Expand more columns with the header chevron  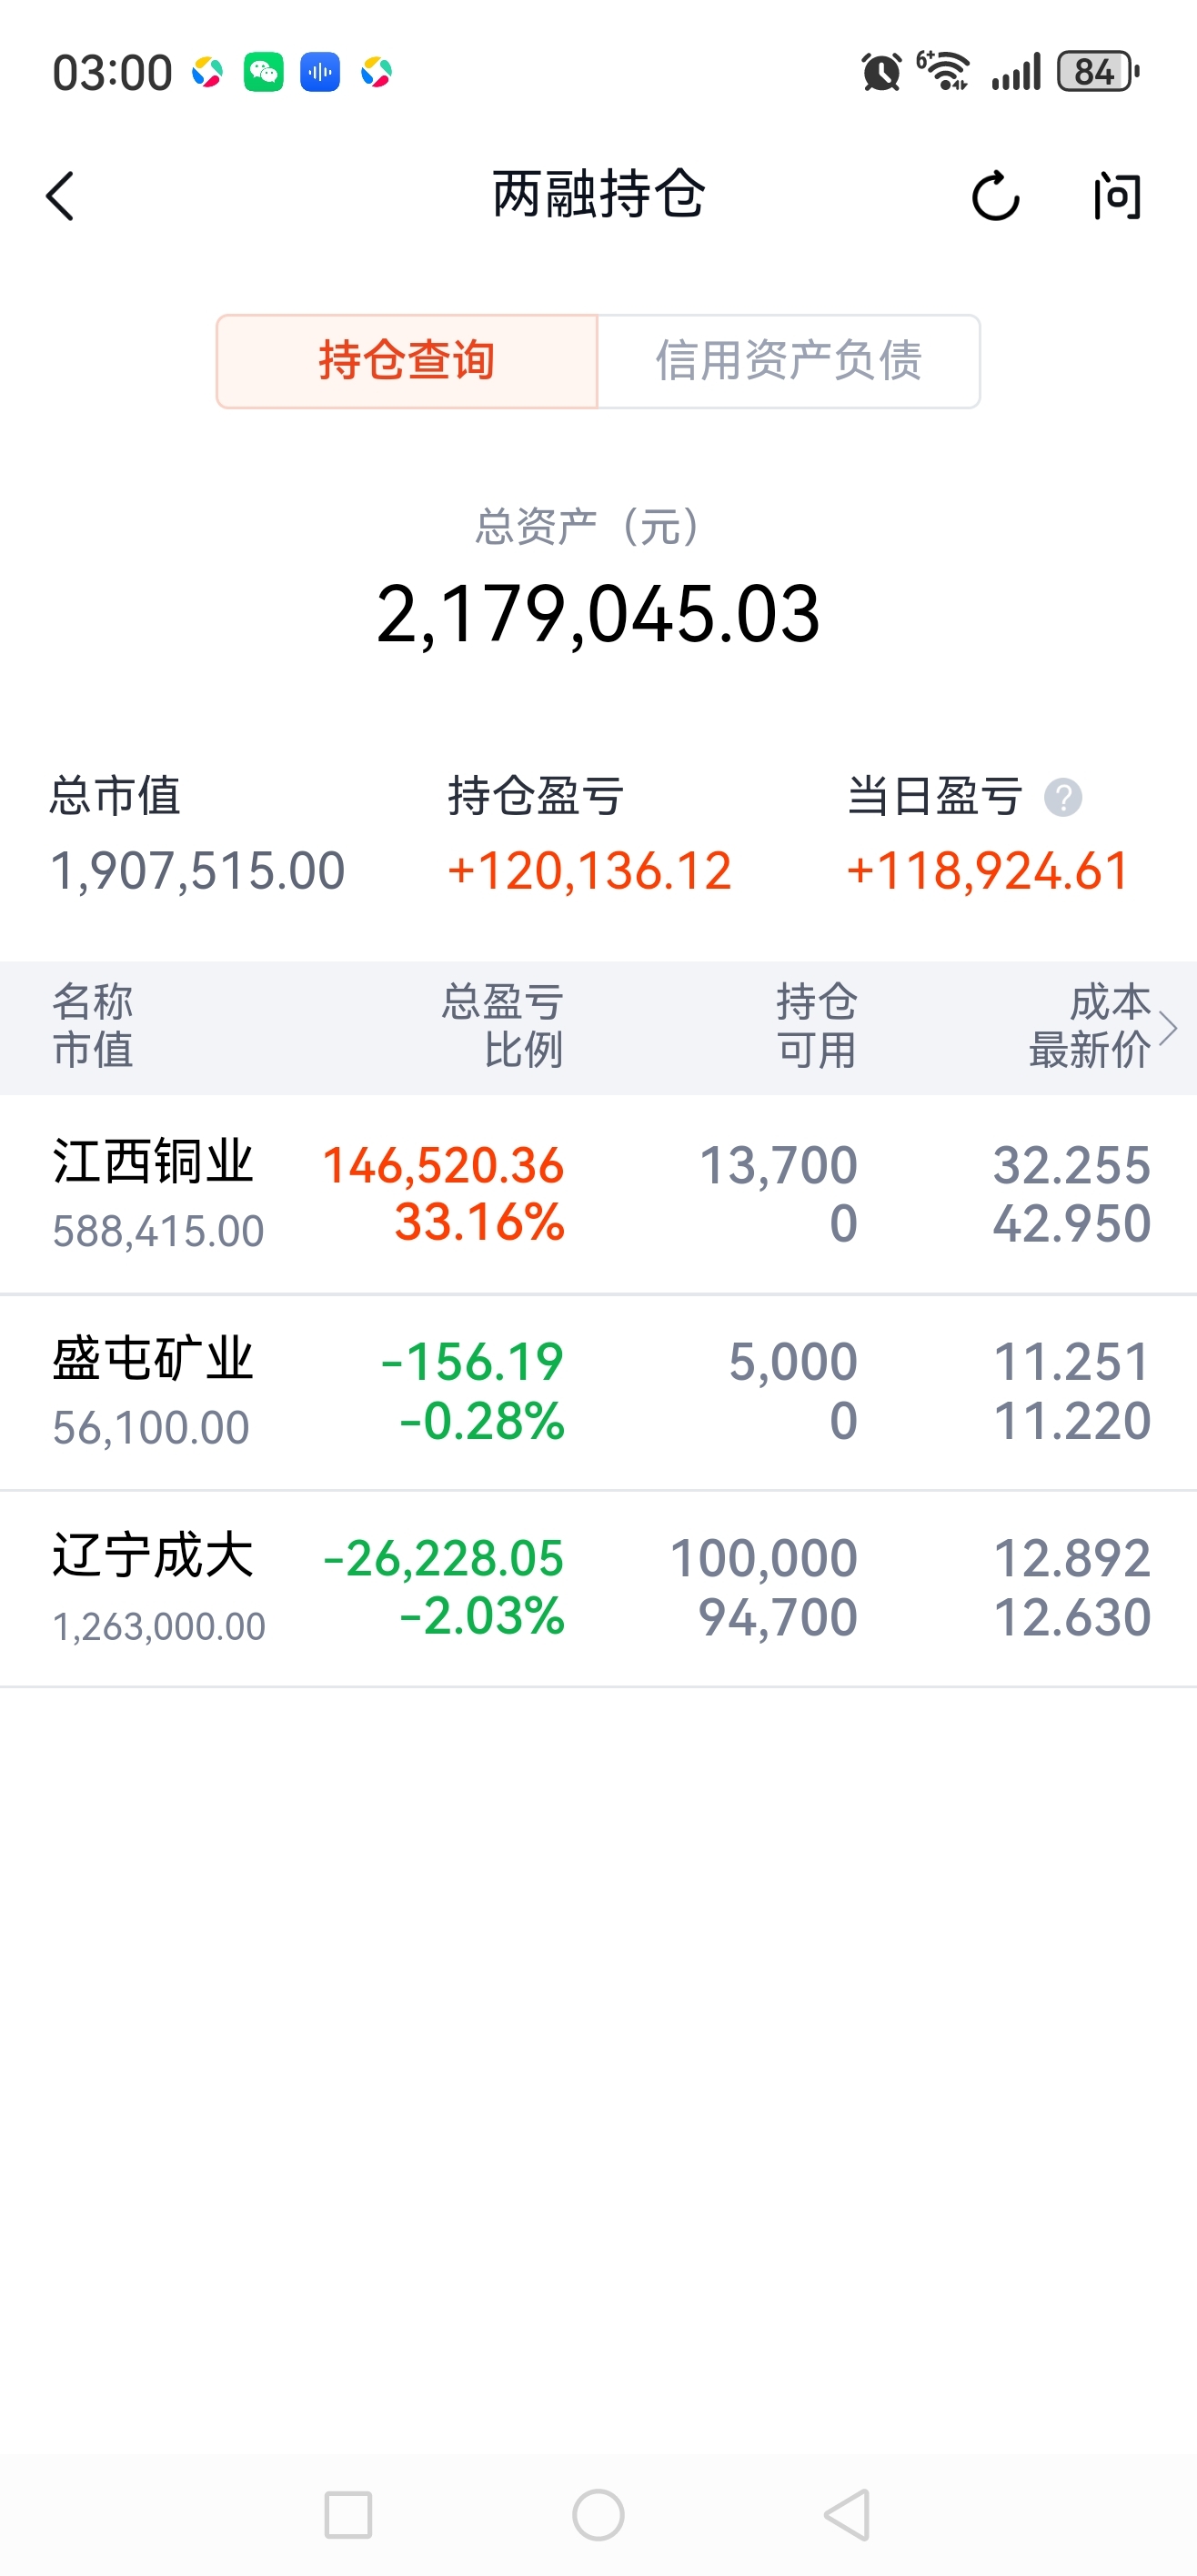click(x=1167, y=1027)
